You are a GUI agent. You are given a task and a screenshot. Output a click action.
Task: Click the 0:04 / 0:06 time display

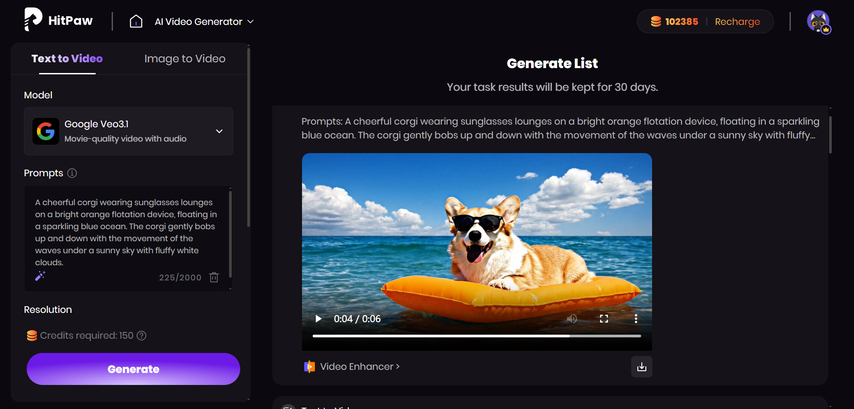point(357,319)
